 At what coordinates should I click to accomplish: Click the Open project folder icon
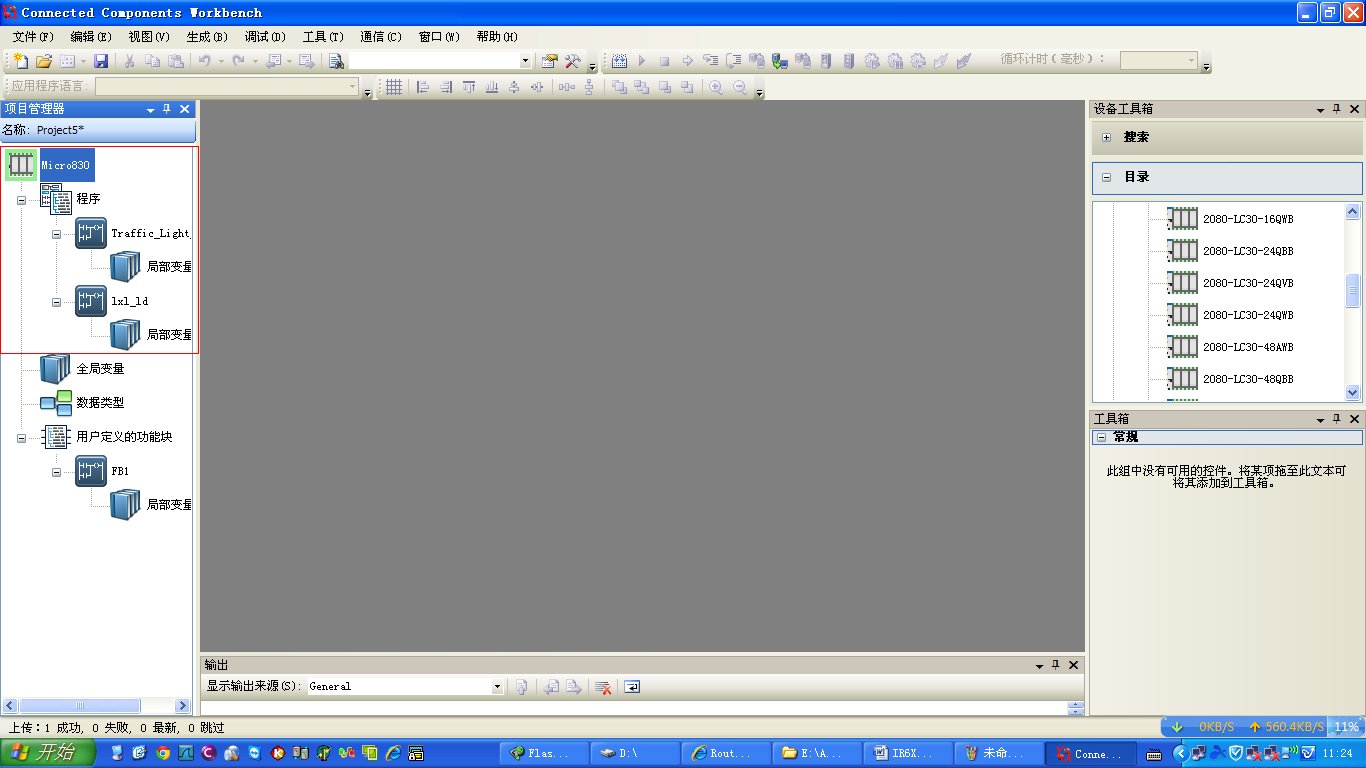tap(43, 61)
